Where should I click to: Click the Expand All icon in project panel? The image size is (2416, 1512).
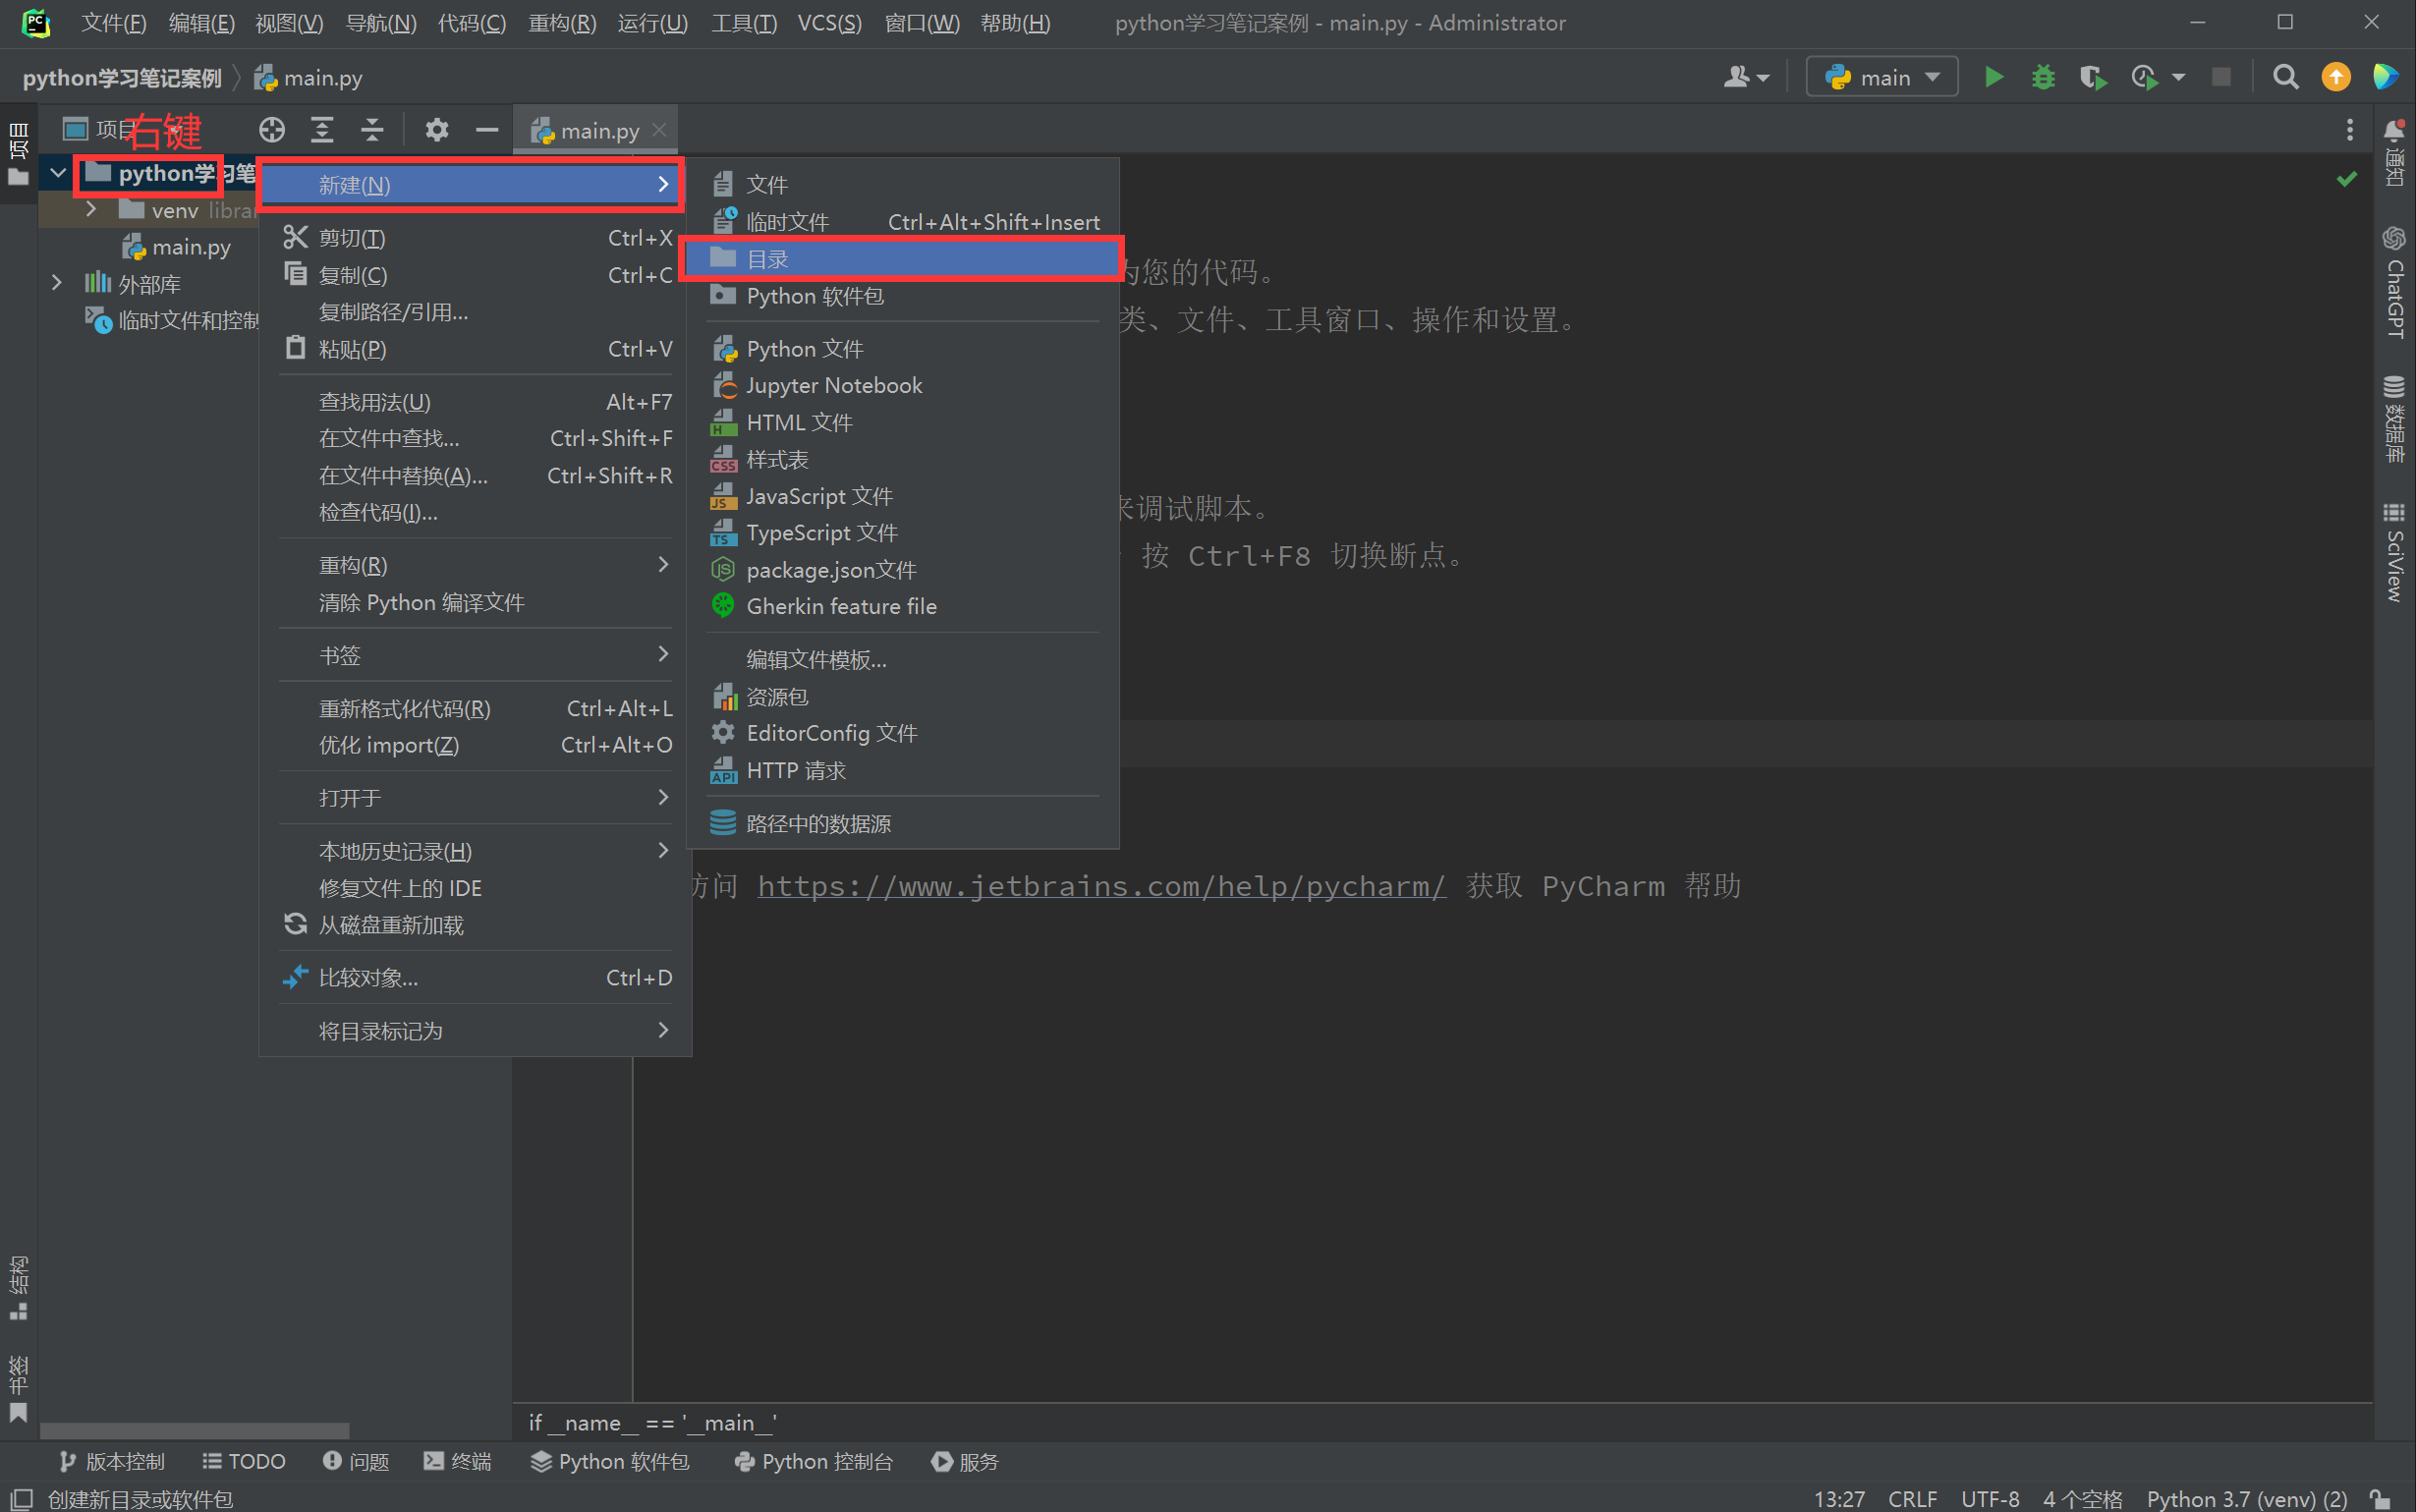coord(322,130)
